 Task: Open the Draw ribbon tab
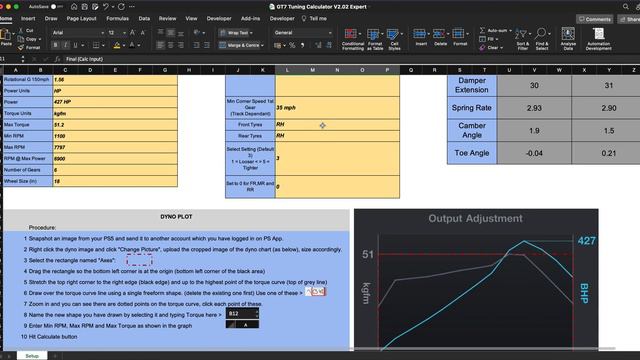pos(51,19)
